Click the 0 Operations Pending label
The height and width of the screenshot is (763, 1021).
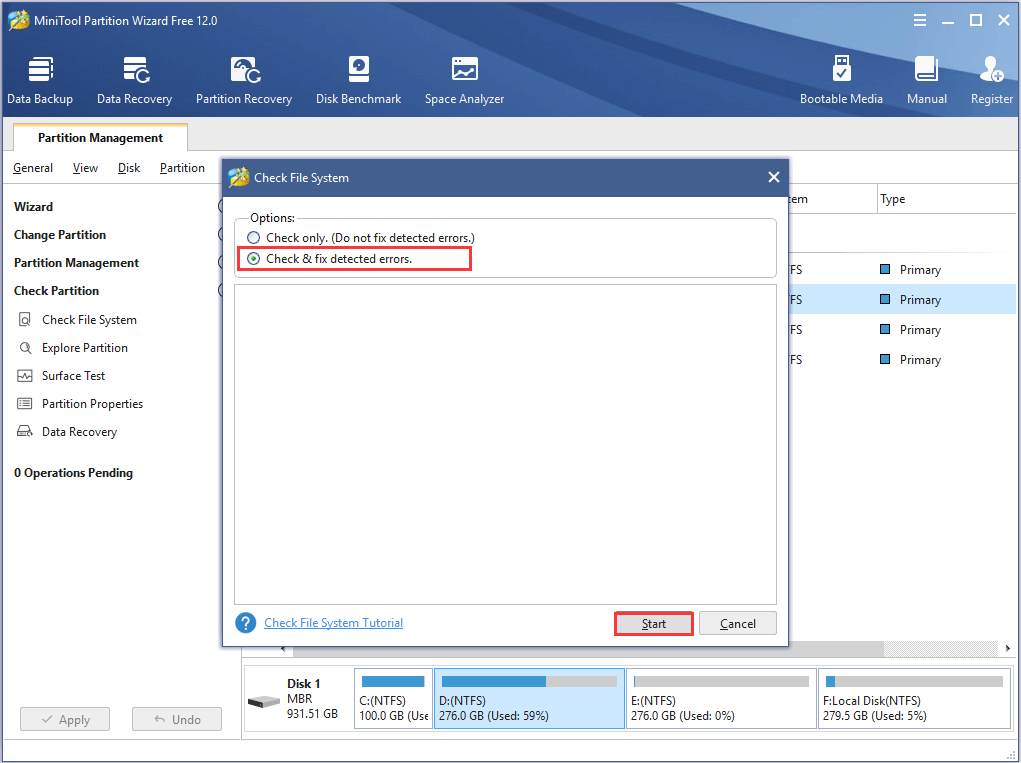[74, 473]
